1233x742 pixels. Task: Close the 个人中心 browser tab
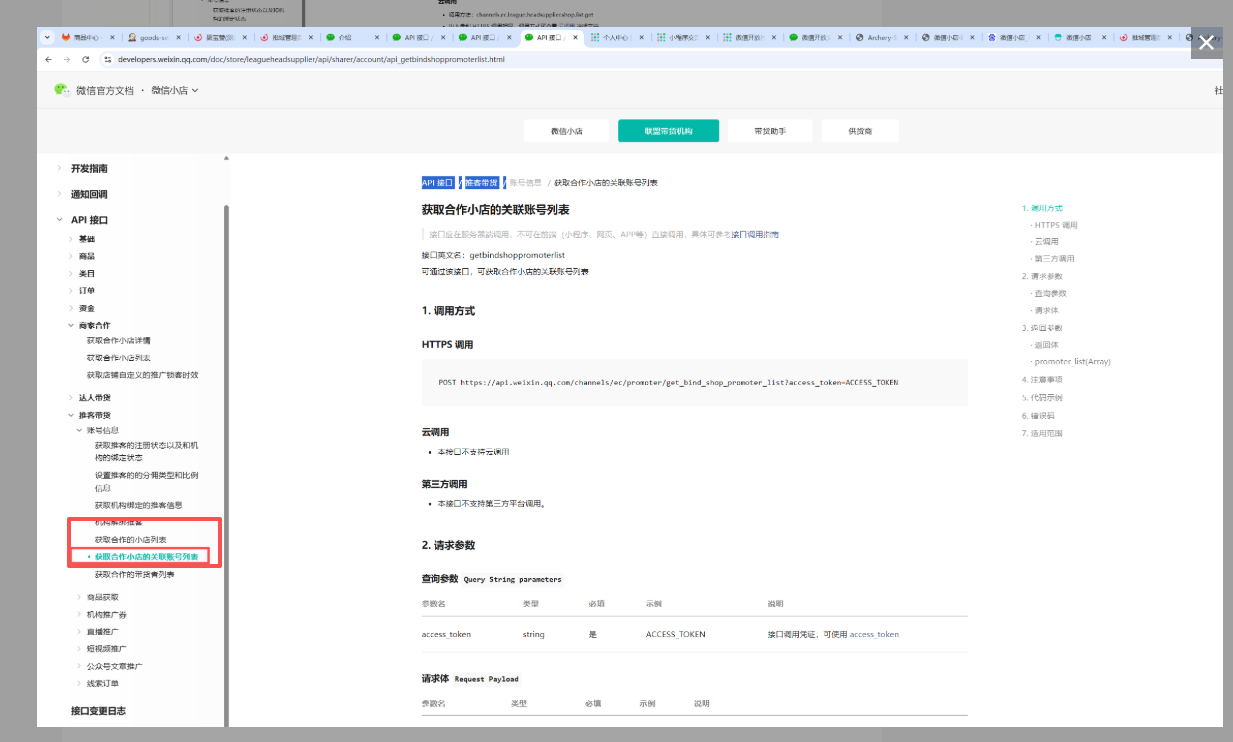[641, 37]
